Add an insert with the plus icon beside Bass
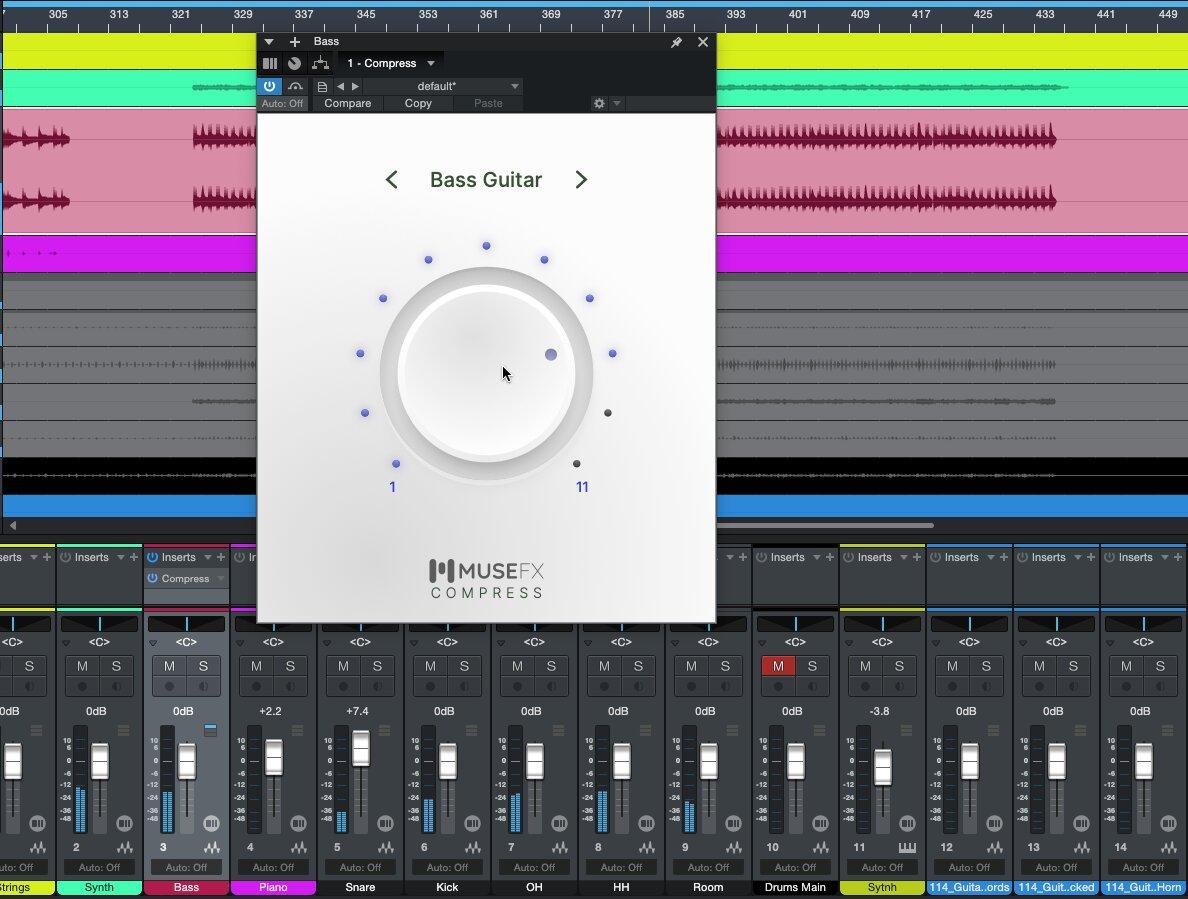The height and width of the screenshot is (899, 1188). click(x=295, y=42)
